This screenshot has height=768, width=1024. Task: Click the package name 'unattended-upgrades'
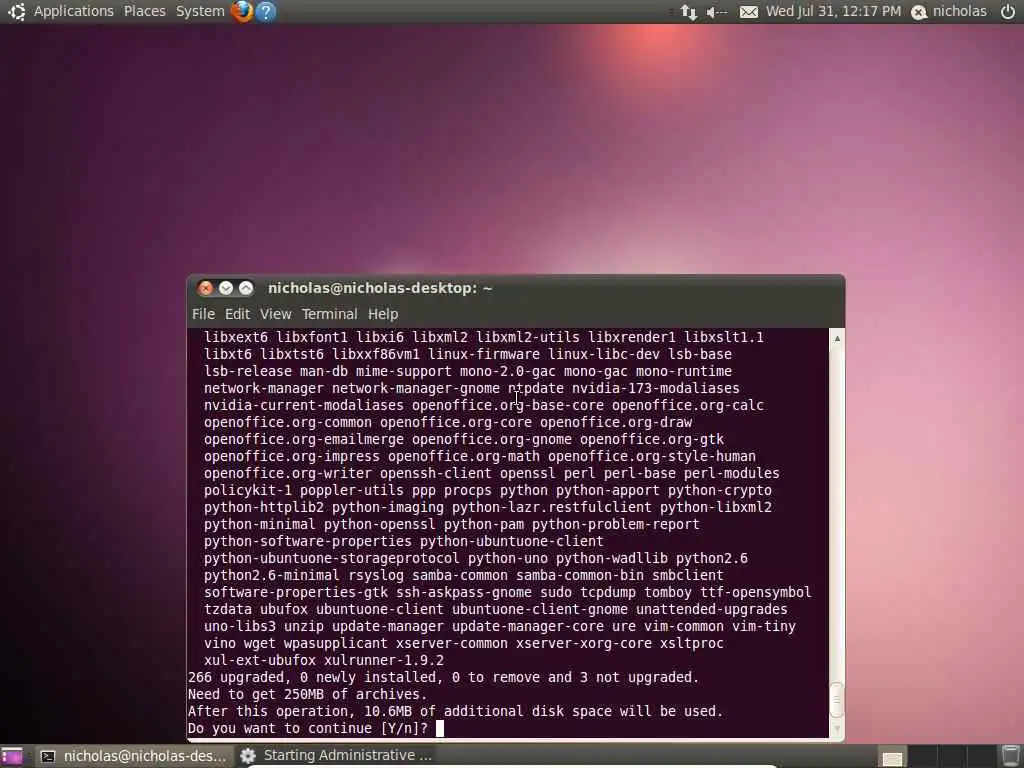712,609
